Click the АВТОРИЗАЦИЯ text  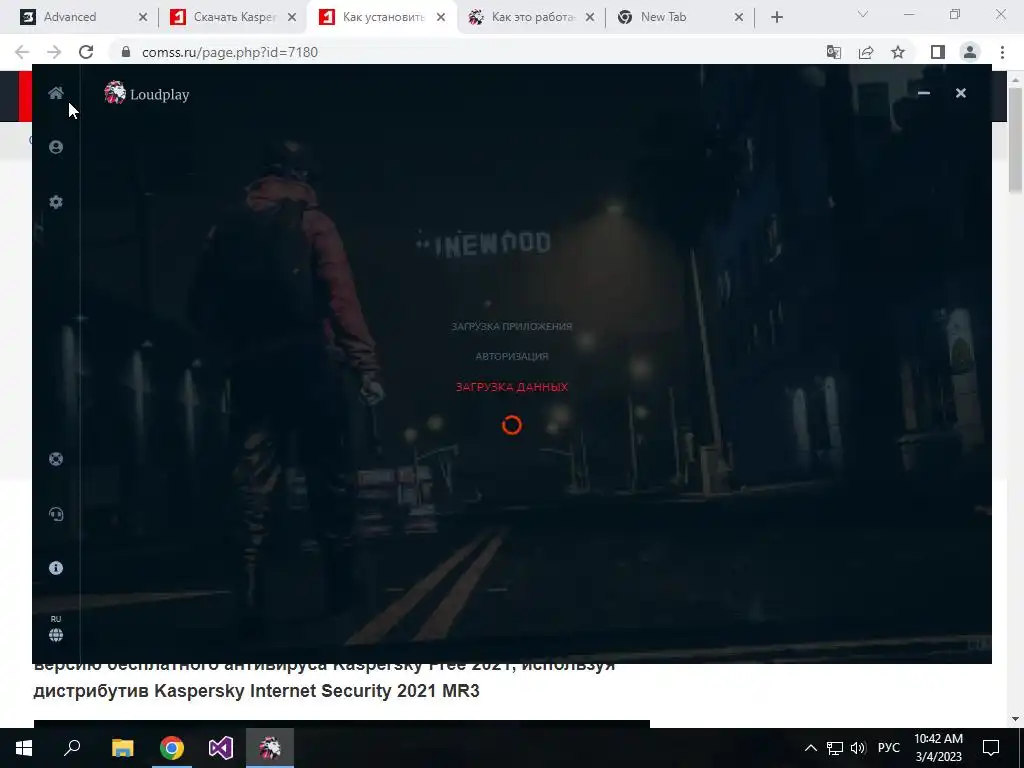[512, 356]
